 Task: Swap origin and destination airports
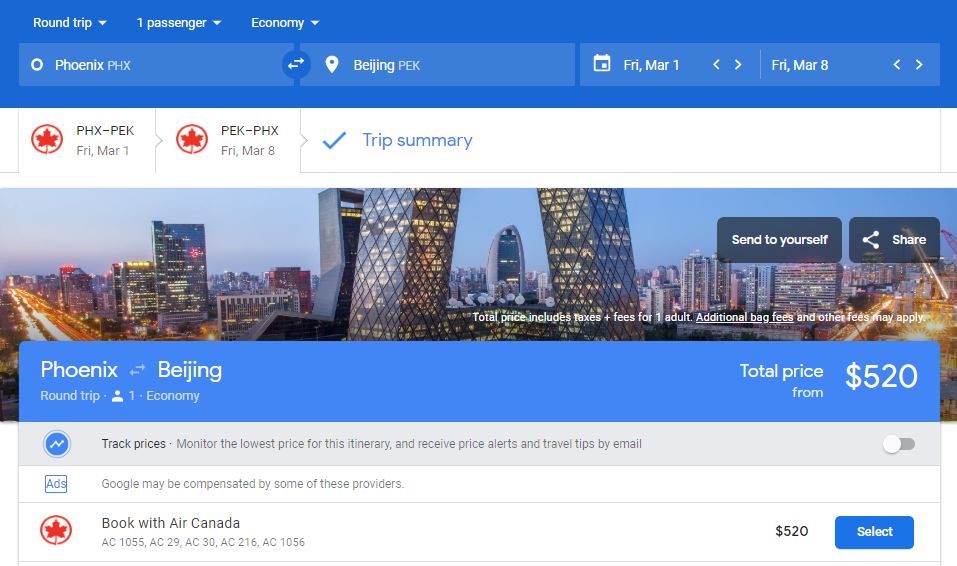296,64
